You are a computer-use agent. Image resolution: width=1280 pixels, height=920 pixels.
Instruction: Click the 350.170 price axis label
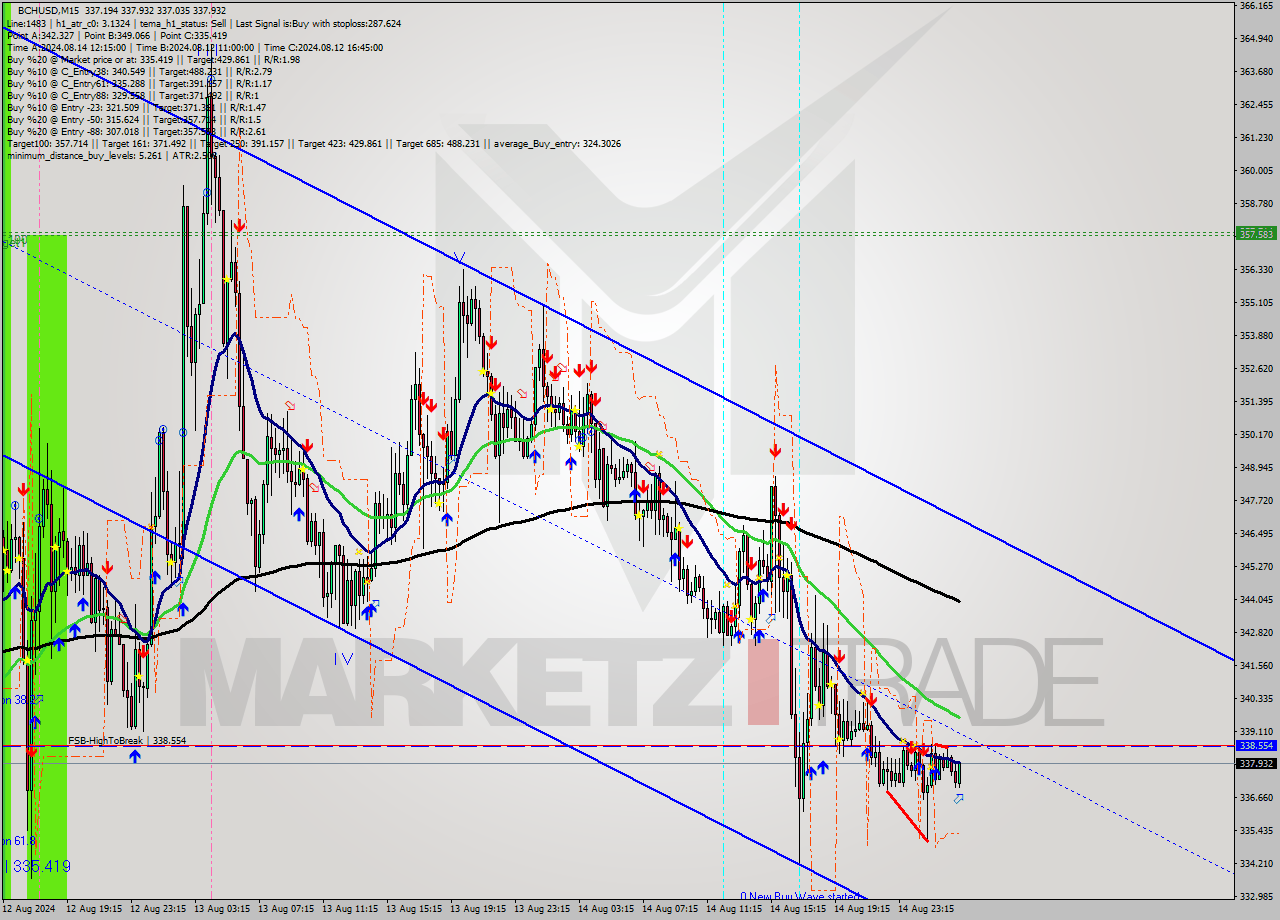1256,435
